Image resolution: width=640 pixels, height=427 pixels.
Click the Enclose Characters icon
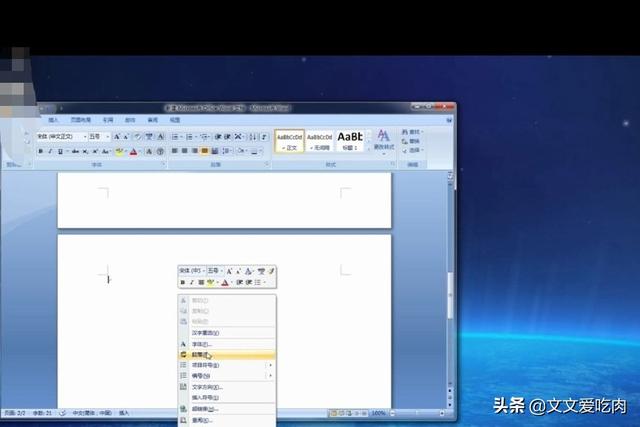(160, 151)
